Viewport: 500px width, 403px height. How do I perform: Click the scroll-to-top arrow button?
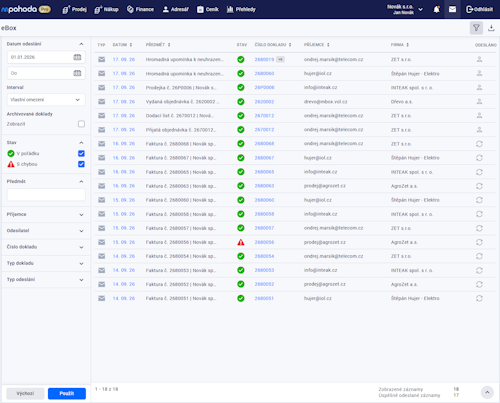point(487,392)
